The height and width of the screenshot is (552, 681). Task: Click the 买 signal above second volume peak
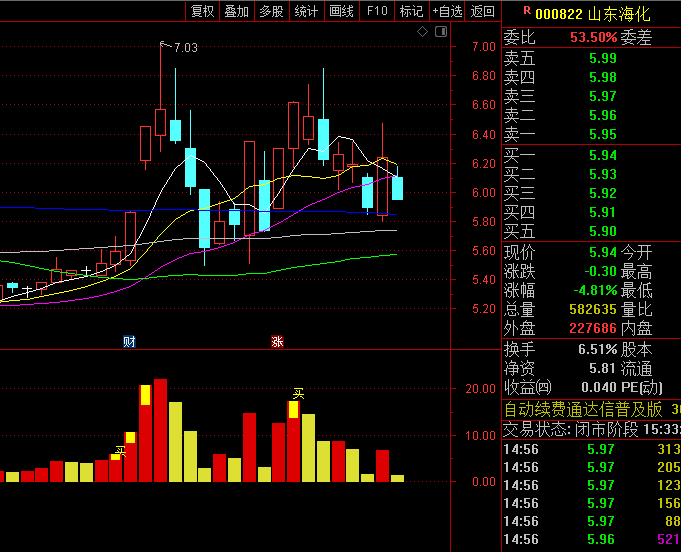click(298, 394)
